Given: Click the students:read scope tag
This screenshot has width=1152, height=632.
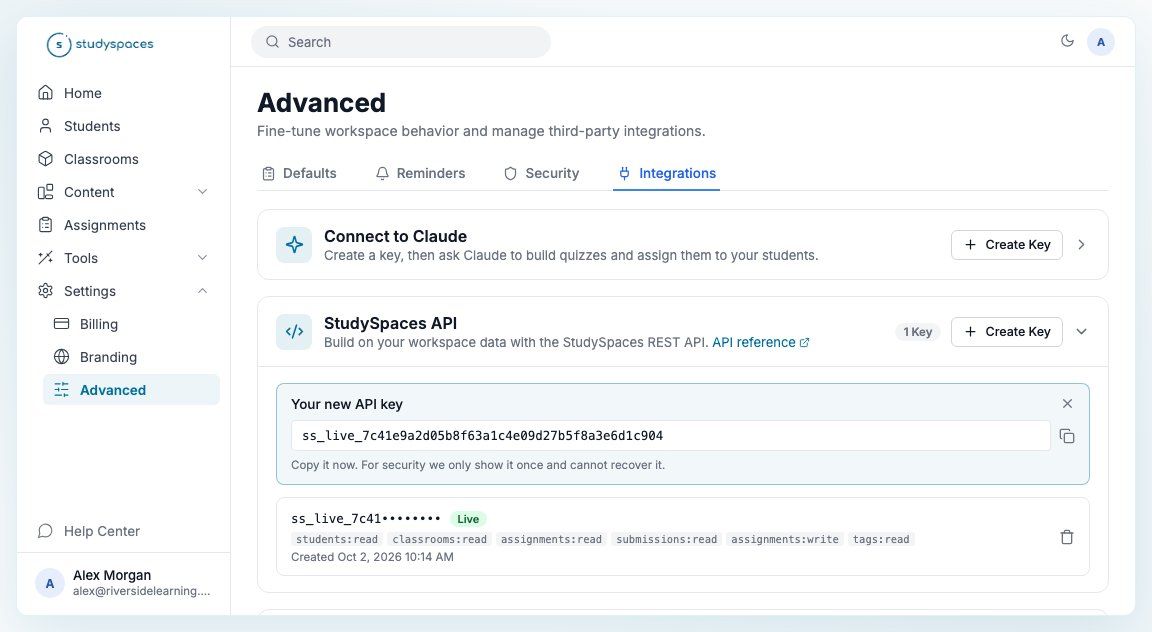Looking at the screenshot, I should coord(336,539).
